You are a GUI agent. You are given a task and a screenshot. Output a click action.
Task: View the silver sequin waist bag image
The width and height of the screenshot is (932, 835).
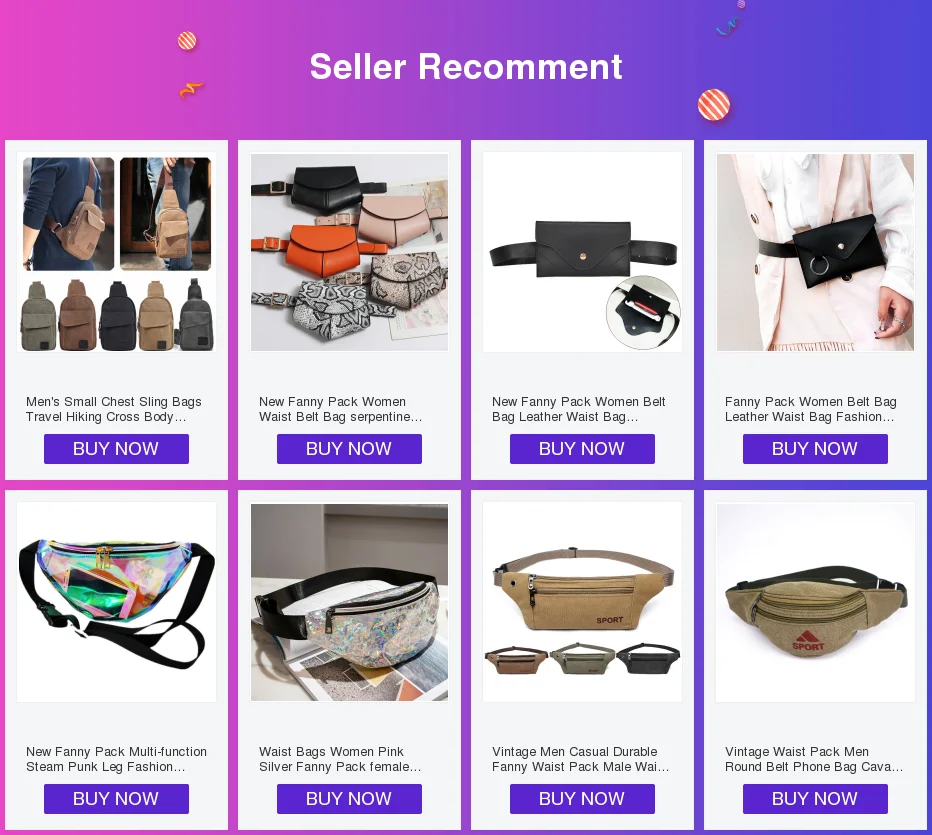pos(350,602)
